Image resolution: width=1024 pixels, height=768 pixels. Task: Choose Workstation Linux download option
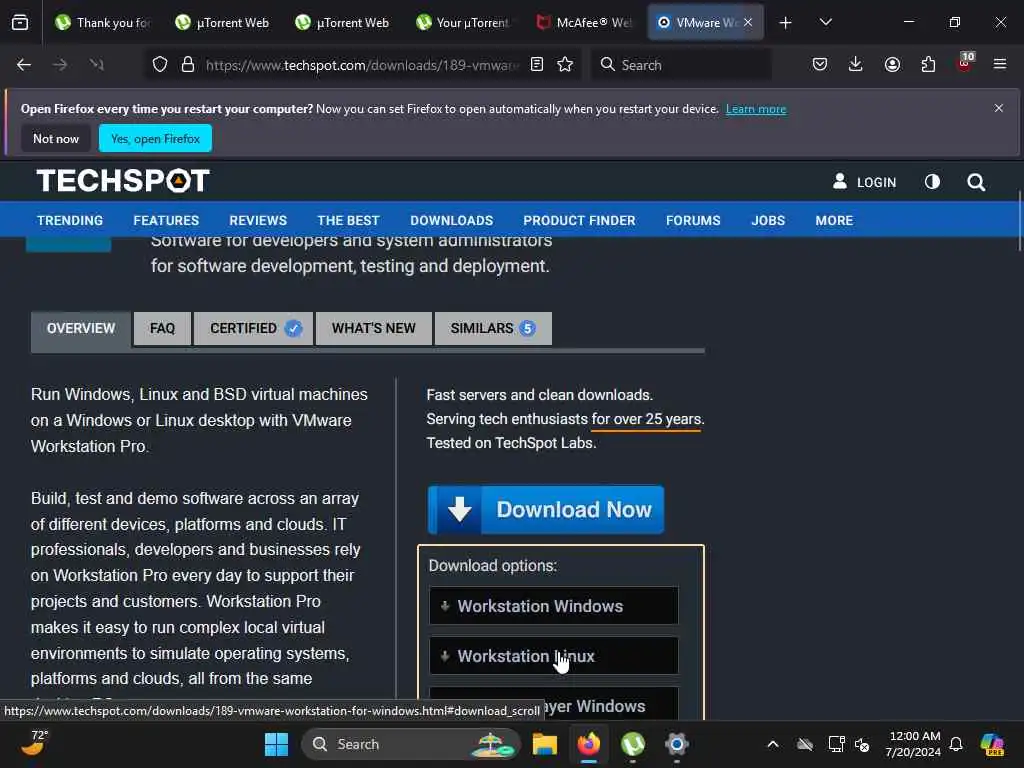(554, 656)
